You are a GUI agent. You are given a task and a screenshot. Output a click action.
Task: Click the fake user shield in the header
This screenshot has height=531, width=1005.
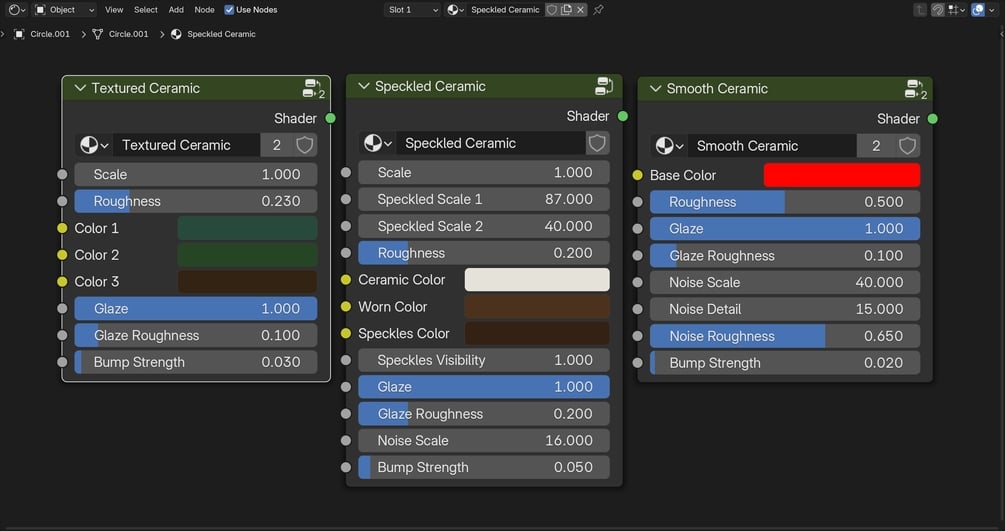[x=552, y=10]
